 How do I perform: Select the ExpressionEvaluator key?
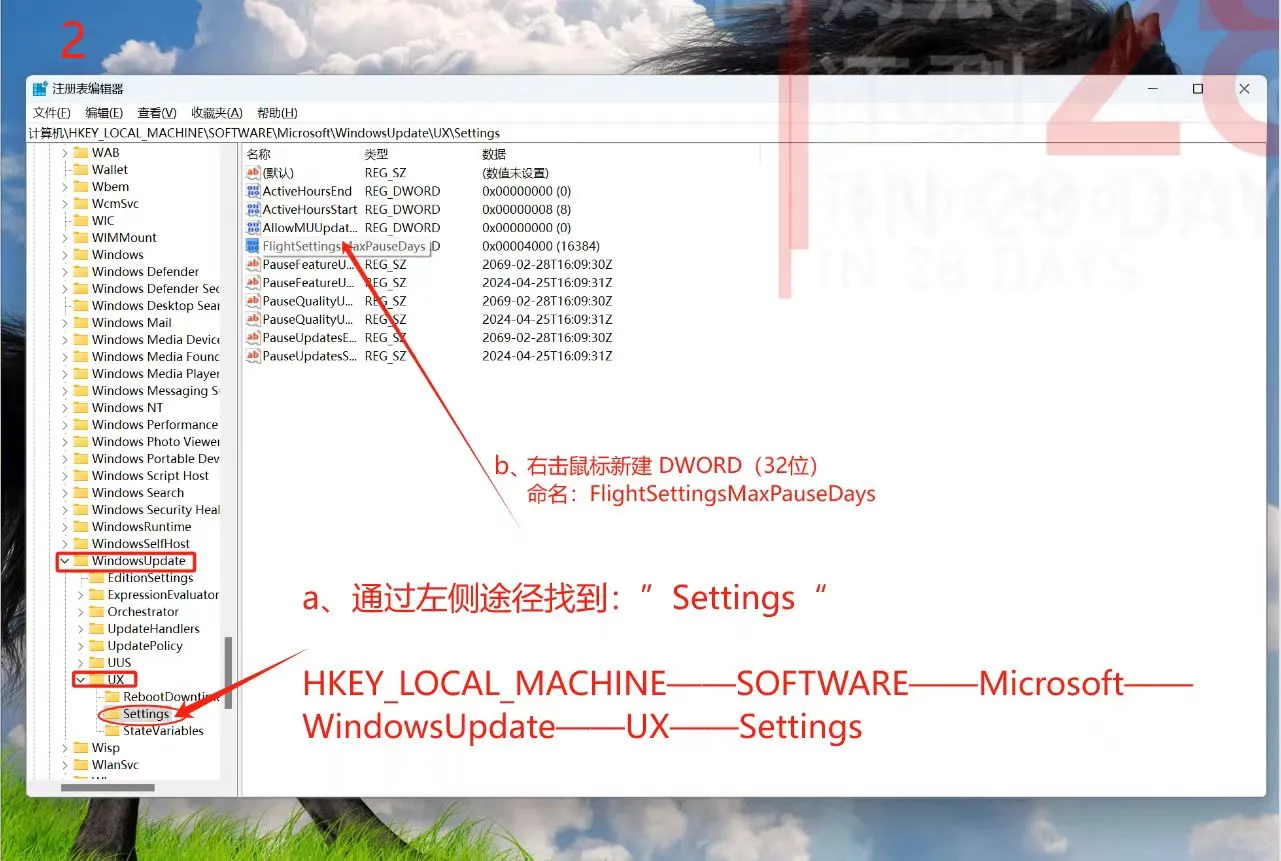(x=163, y=595)
